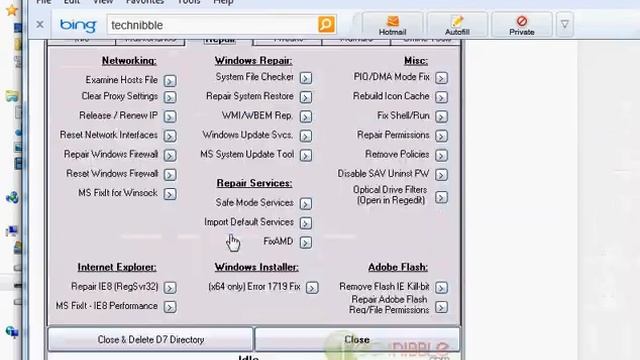Run Rebuild Icon Cache arrow button
Viewport: 640px width, 360px height.
[441, 97]
